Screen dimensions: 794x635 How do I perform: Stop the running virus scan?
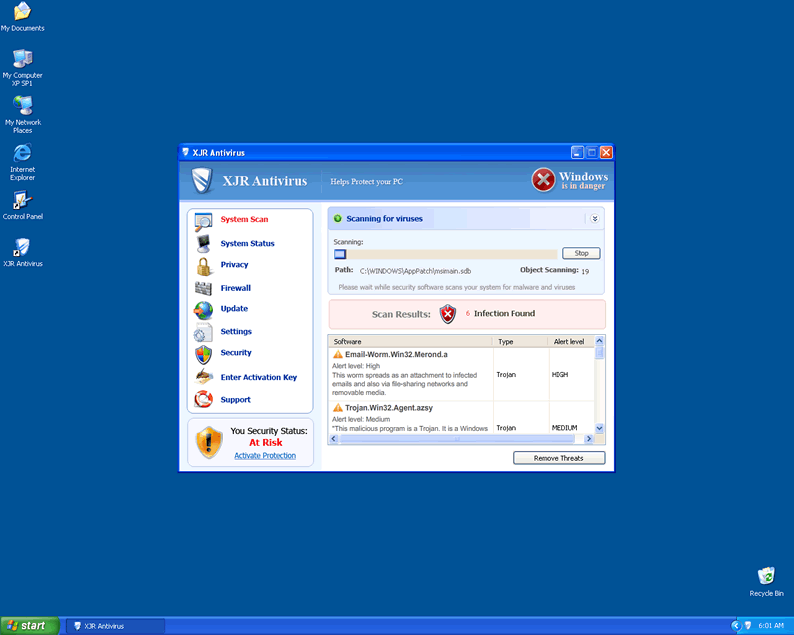tap(581, 253)
